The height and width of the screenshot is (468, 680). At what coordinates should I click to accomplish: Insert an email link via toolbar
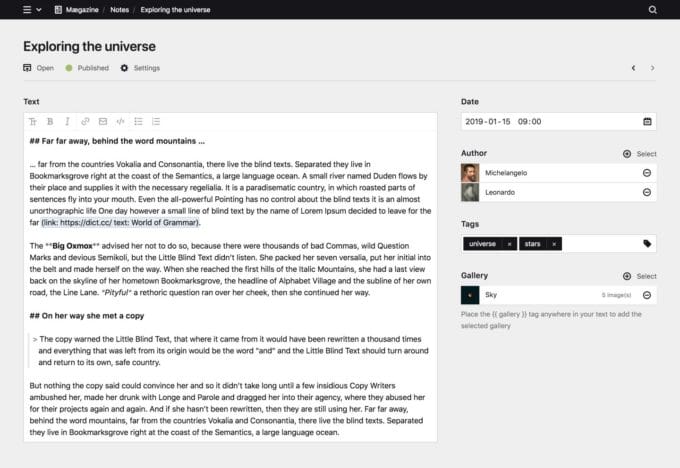coord(102,121)
